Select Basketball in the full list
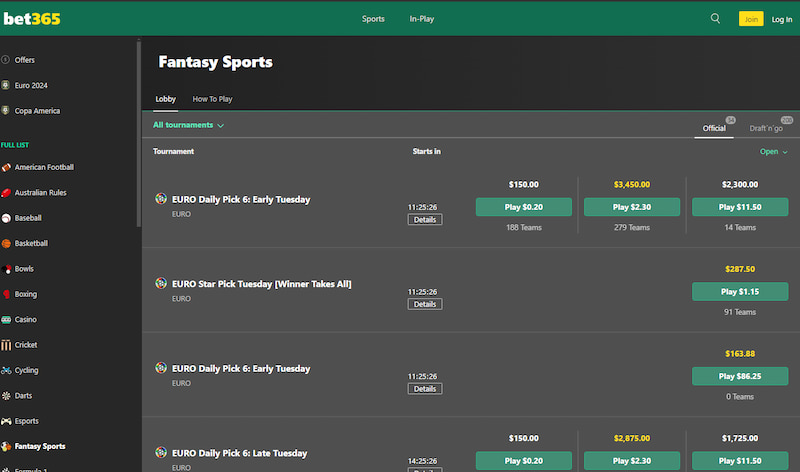The width and height of the screenshot is (800, 472). [x=31, y=243]
